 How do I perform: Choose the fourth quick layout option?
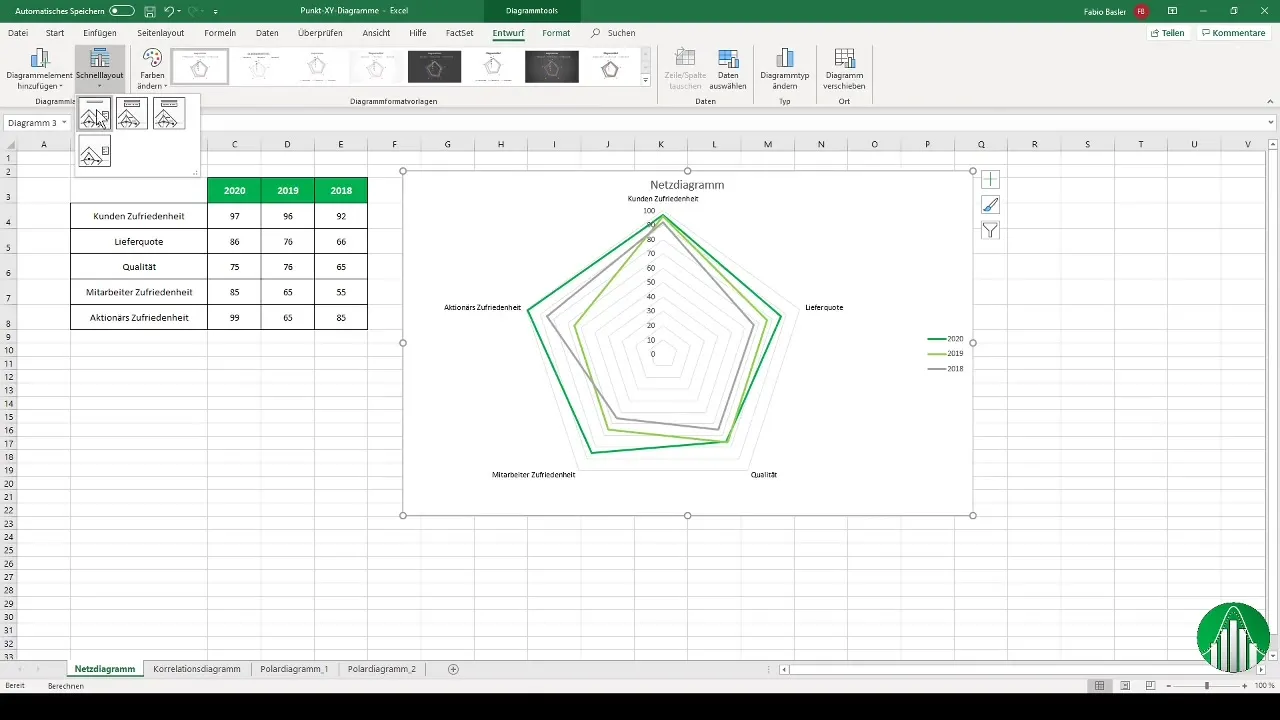[x=95, y=151]
